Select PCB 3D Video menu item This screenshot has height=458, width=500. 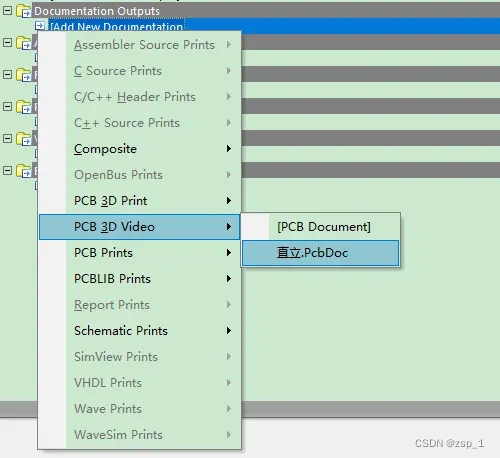pos(140,227)
